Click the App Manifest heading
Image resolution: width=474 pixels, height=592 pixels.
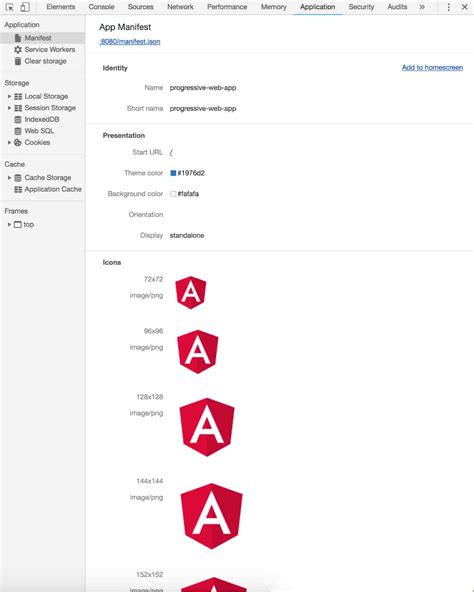125,27
